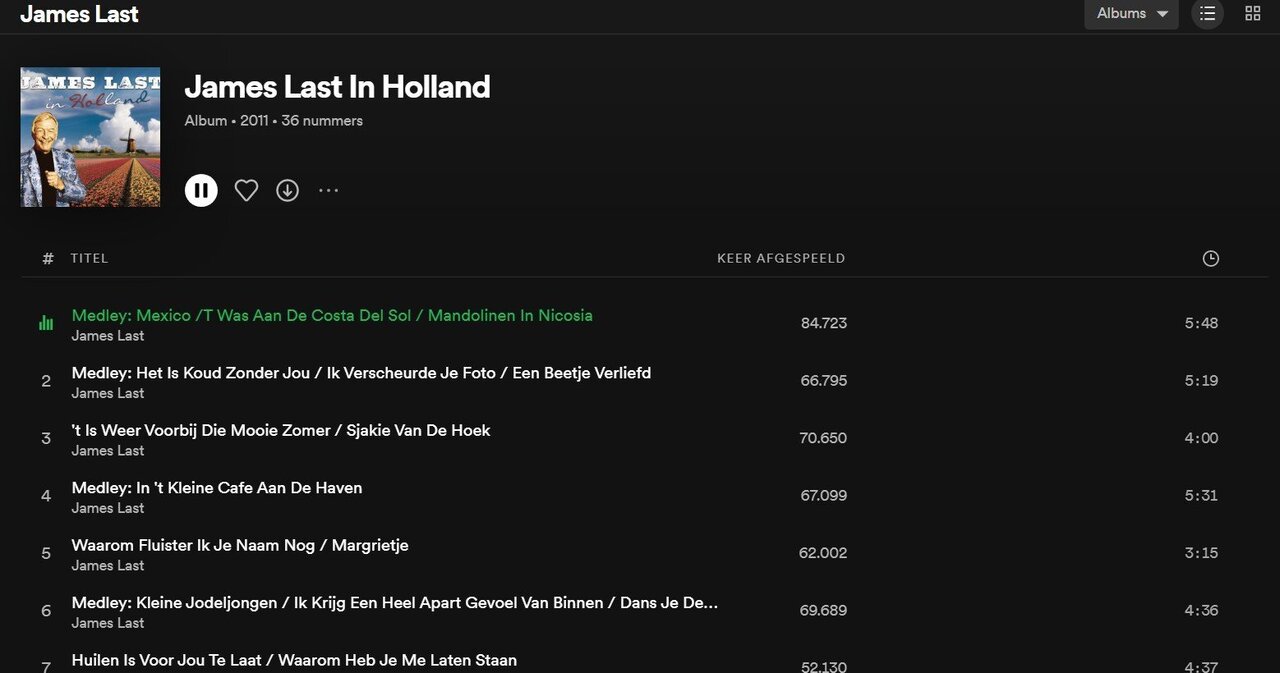Click the TITEL column header

[89, 258]
